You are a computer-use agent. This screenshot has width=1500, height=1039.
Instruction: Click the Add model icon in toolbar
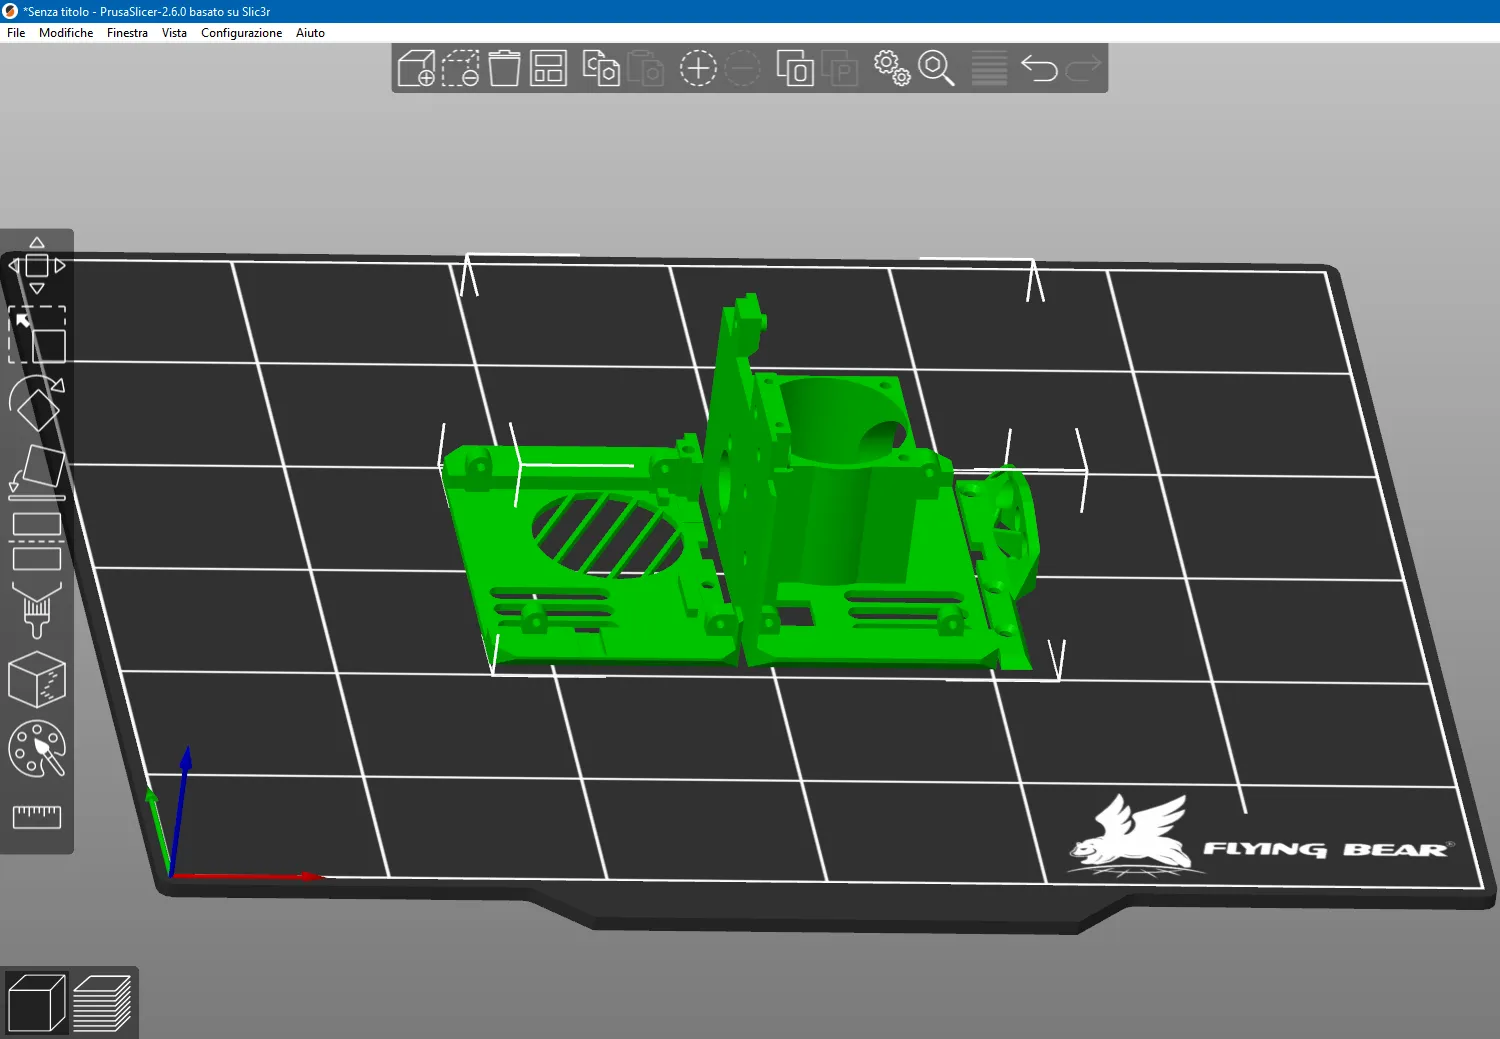(x=416, y=69)
